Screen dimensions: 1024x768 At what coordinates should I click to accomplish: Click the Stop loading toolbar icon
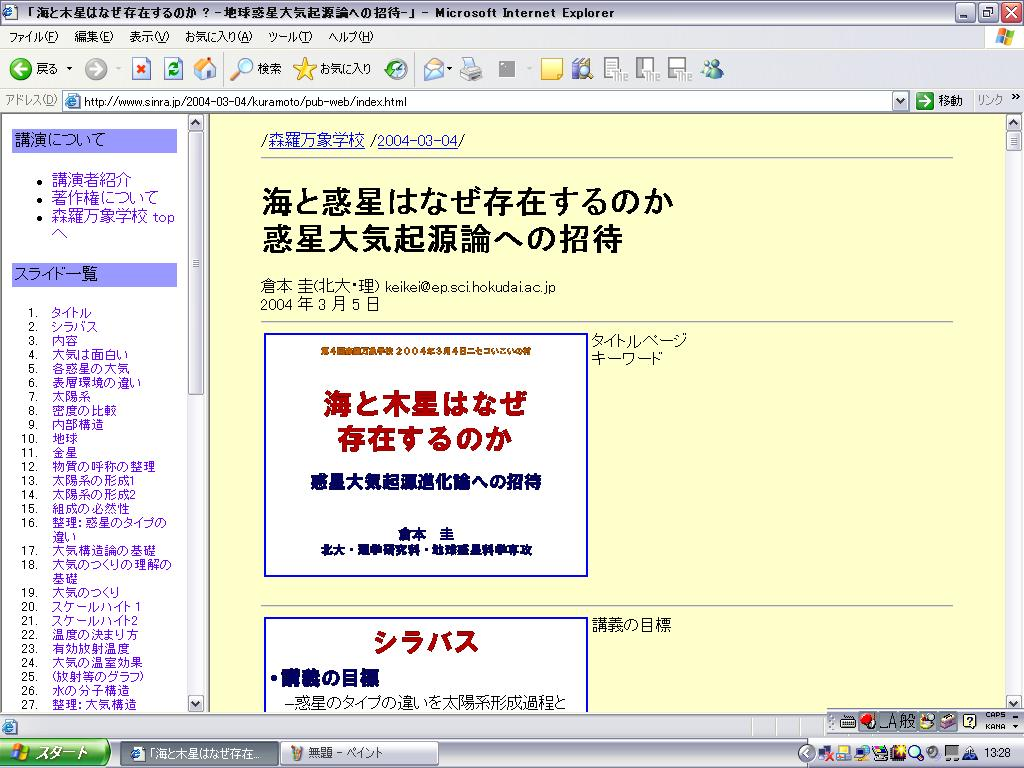pos(142,69)
